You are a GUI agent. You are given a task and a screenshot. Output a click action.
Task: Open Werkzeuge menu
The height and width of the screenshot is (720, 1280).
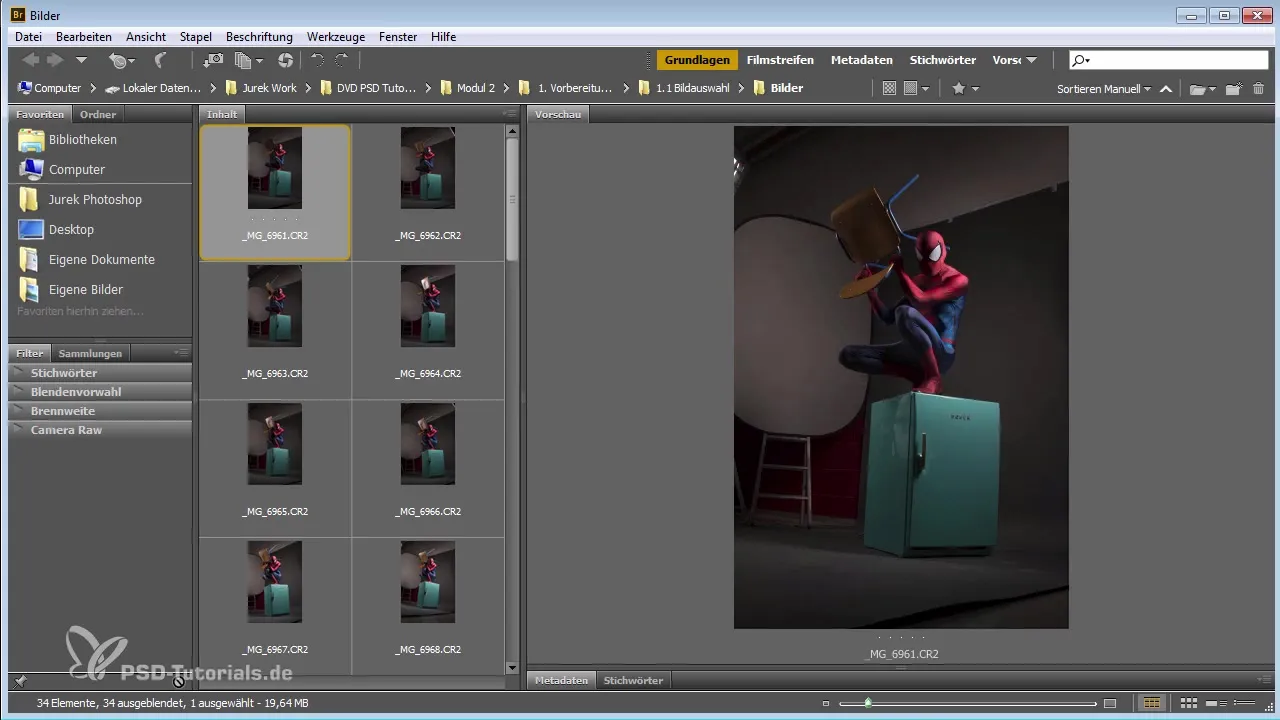click(336, 36)
